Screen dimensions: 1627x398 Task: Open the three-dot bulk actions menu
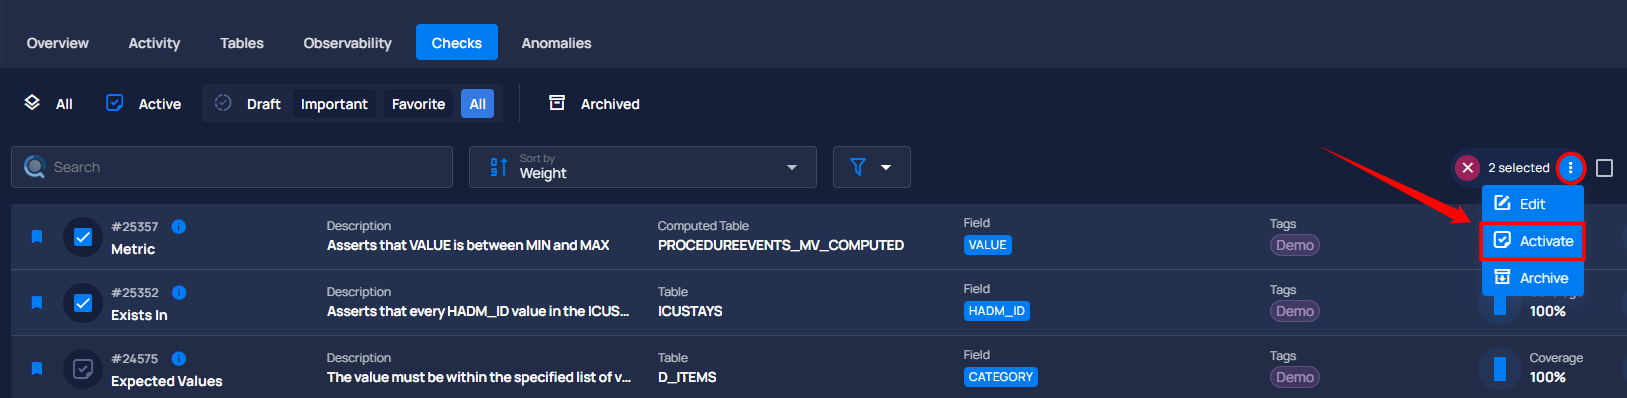point(1570,168)
